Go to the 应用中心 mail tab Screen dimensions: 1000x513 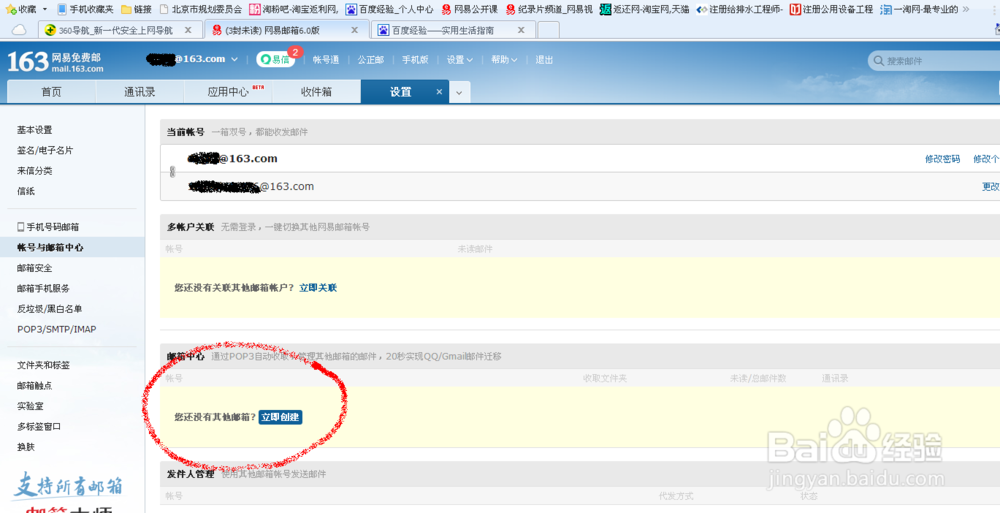pos(228,92)
